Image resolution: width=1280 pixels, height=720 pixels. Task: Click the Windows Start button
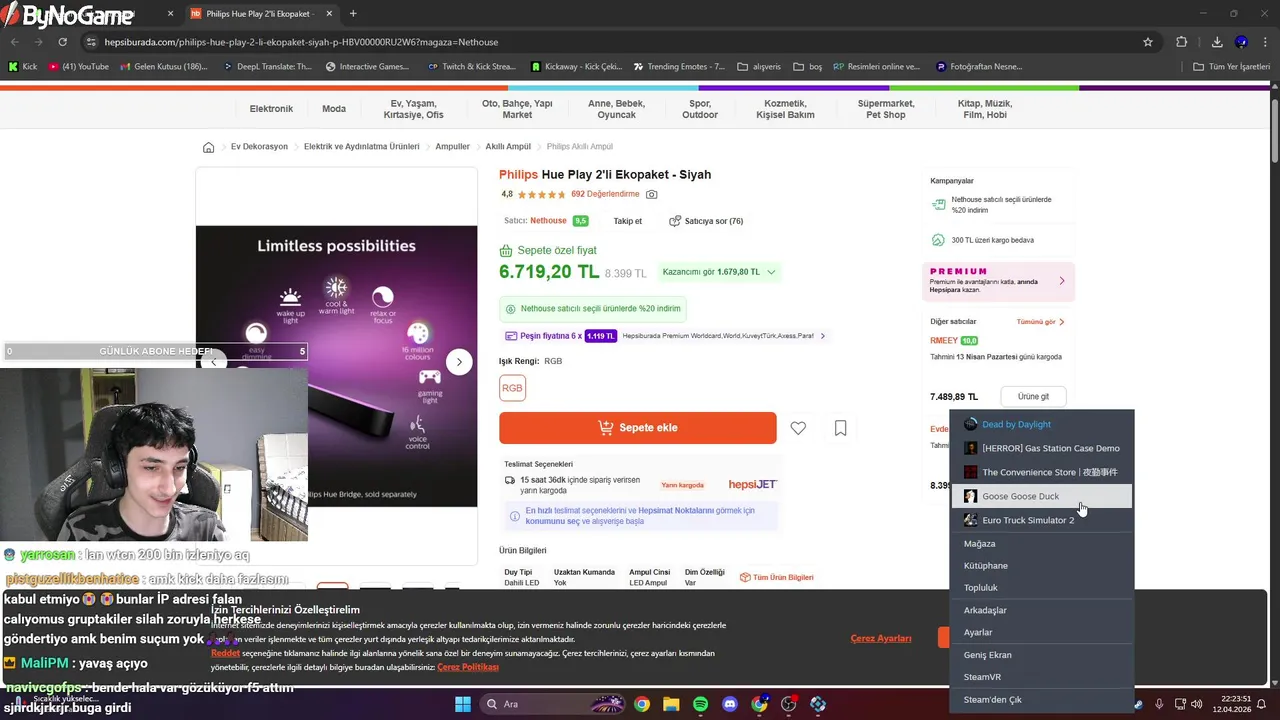point(463,704)
